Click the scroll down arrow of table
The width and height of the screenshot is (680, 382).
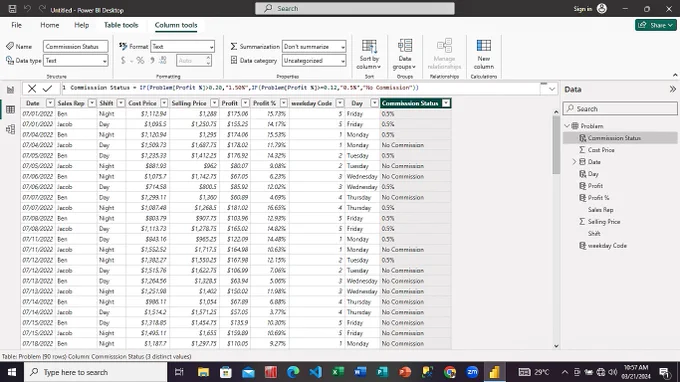556,346
